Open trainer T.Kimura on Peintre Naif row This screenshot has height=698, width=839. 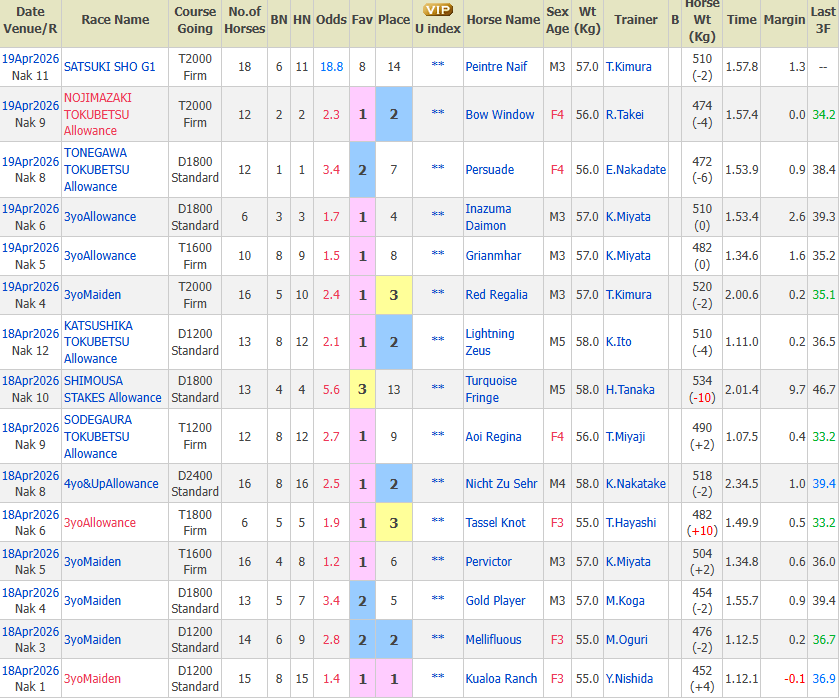[629, 67]
